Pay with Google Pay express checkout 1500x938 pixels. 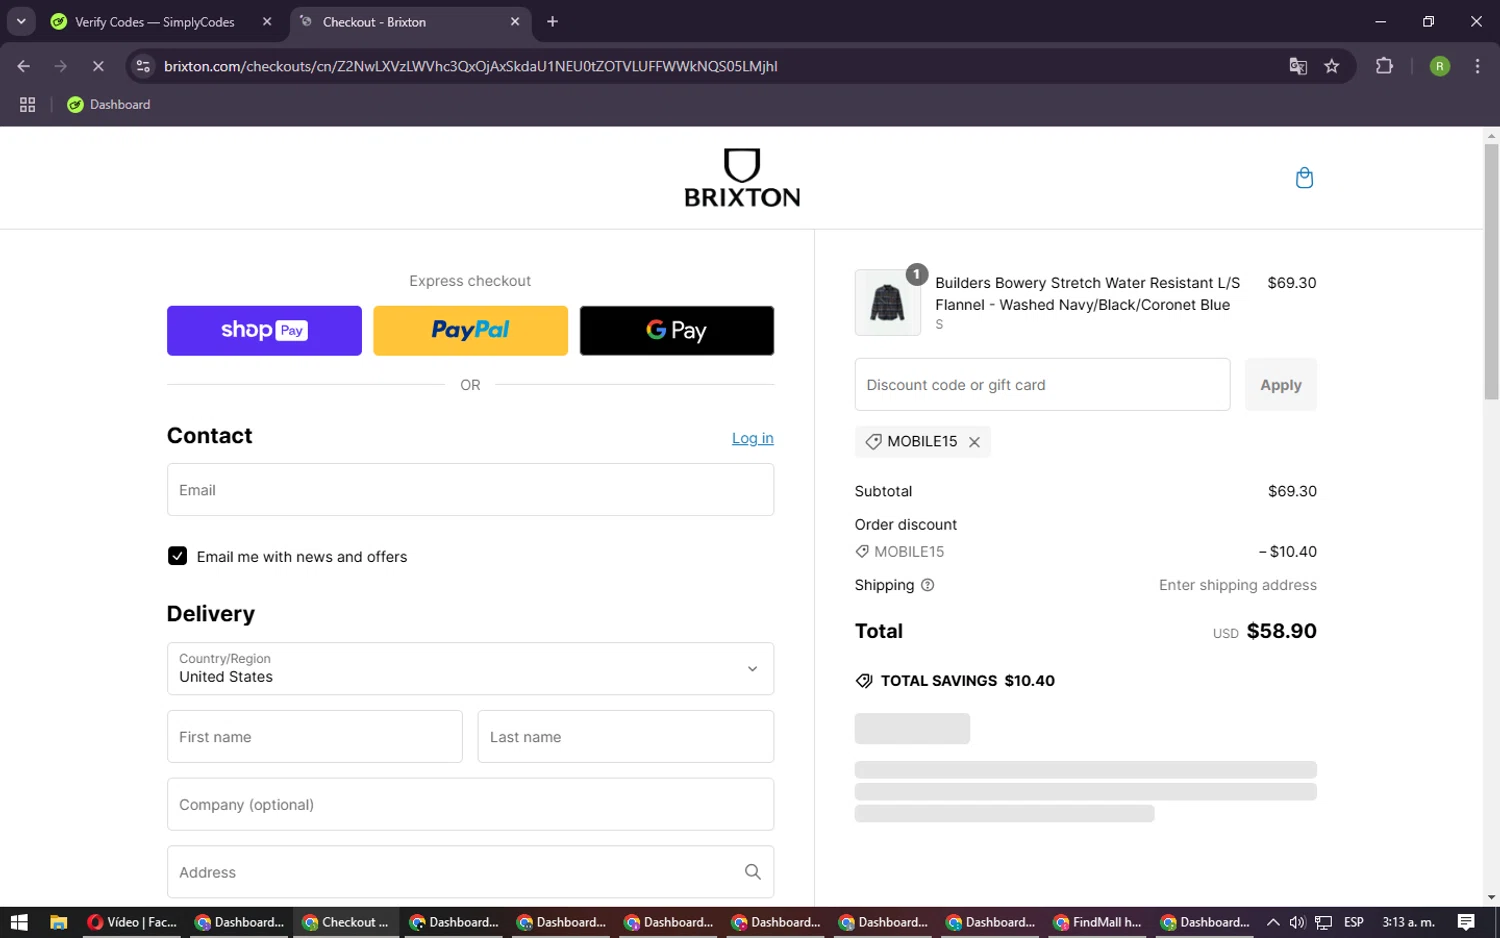(x=676, y=330)
